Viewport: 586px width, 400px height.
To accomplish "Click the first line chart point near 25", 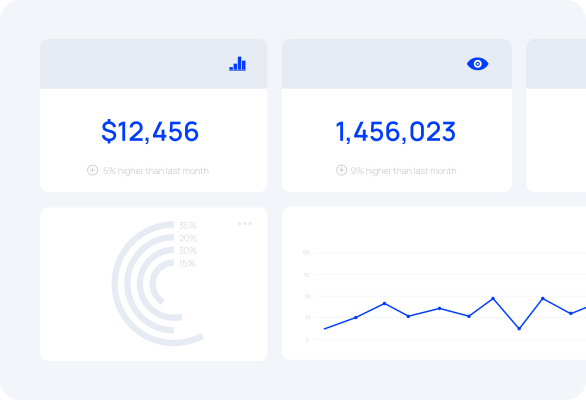I will [x=355, y=317].
